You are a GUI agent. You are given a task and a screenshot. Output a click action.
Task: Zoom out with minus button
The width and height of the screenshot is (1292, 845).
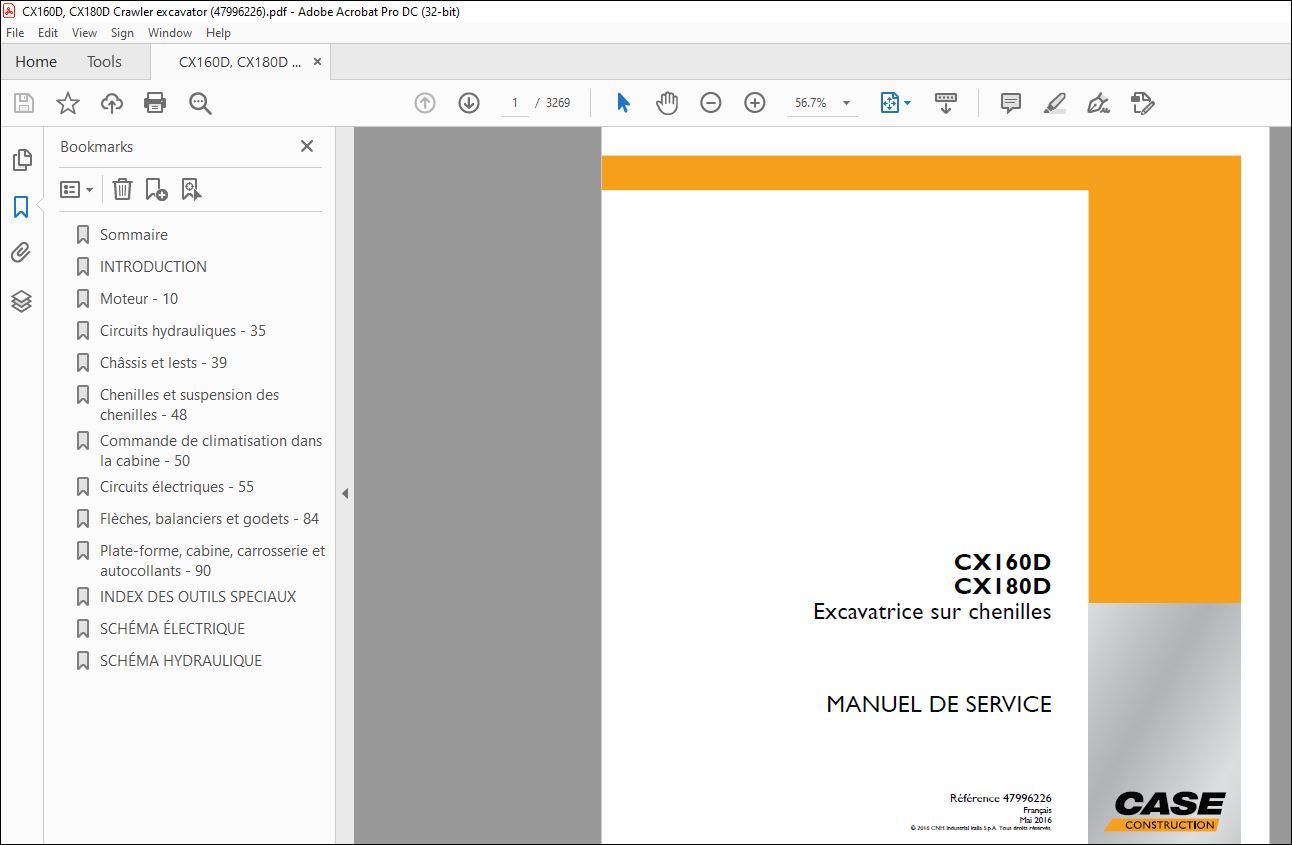[711, 103]
